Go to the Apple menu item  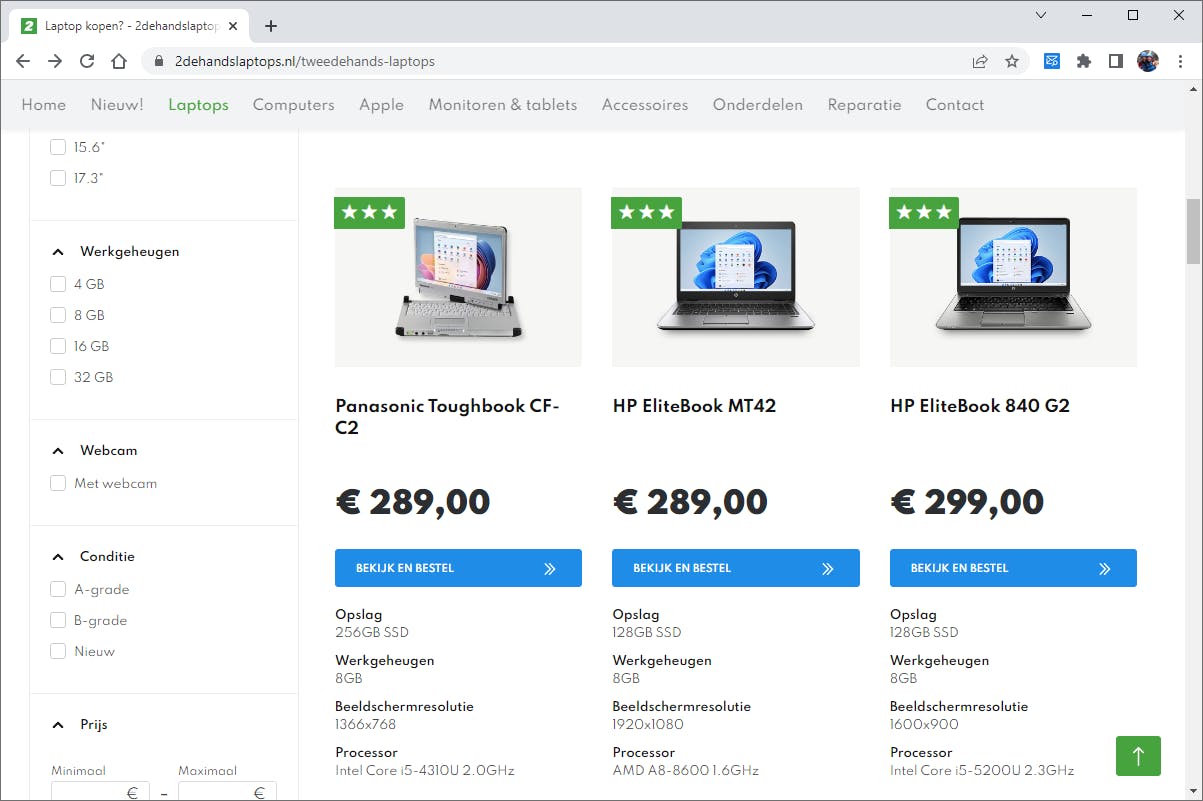381,105
